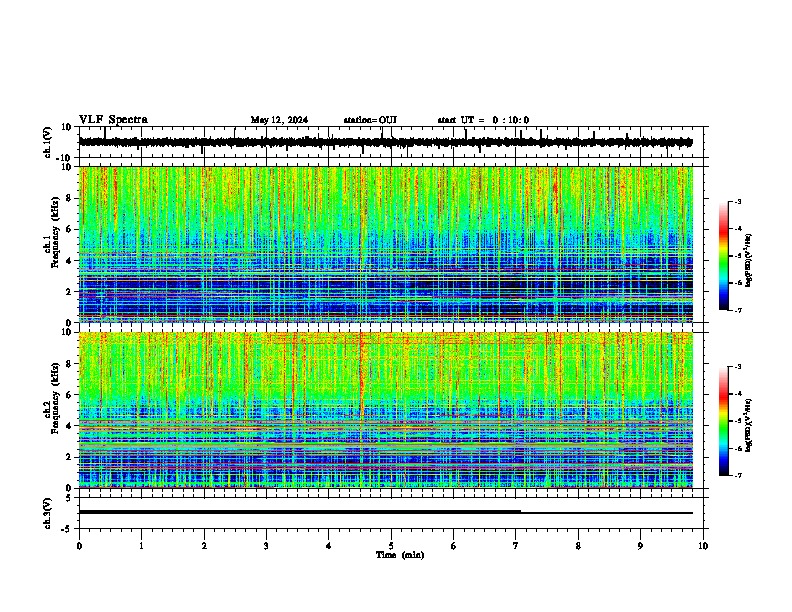Click the ch.1 spectrogram color scale bar

pos(724,256)
